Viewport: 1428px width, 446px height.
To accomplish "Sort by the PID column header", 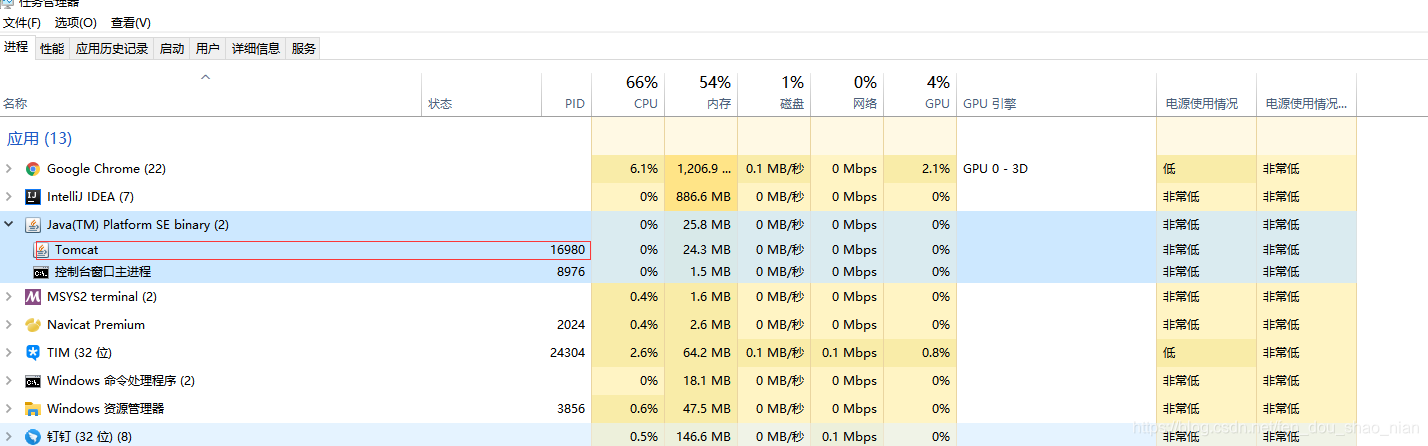I will coord(568,93).
